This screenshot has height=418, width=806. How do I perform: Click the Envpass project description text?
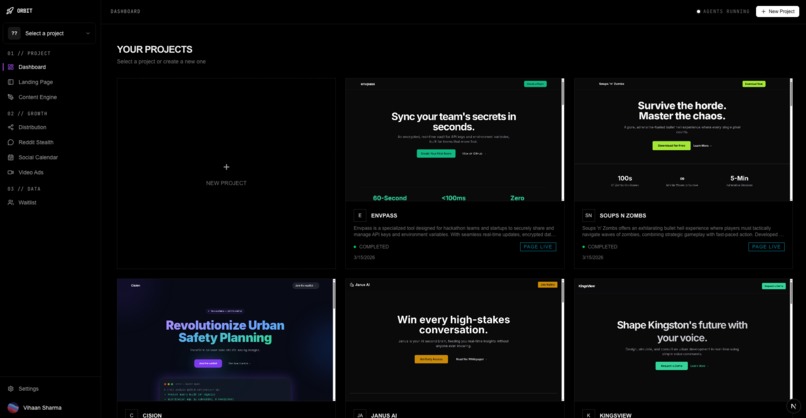pyautogui.click(x=454, y=231)
